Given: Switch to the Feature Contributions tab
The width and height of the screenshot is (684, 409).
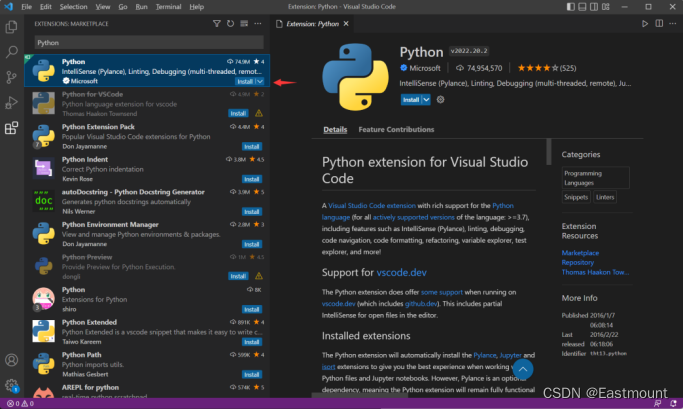Looking at the screenshot, I should [x=396, y=130].
